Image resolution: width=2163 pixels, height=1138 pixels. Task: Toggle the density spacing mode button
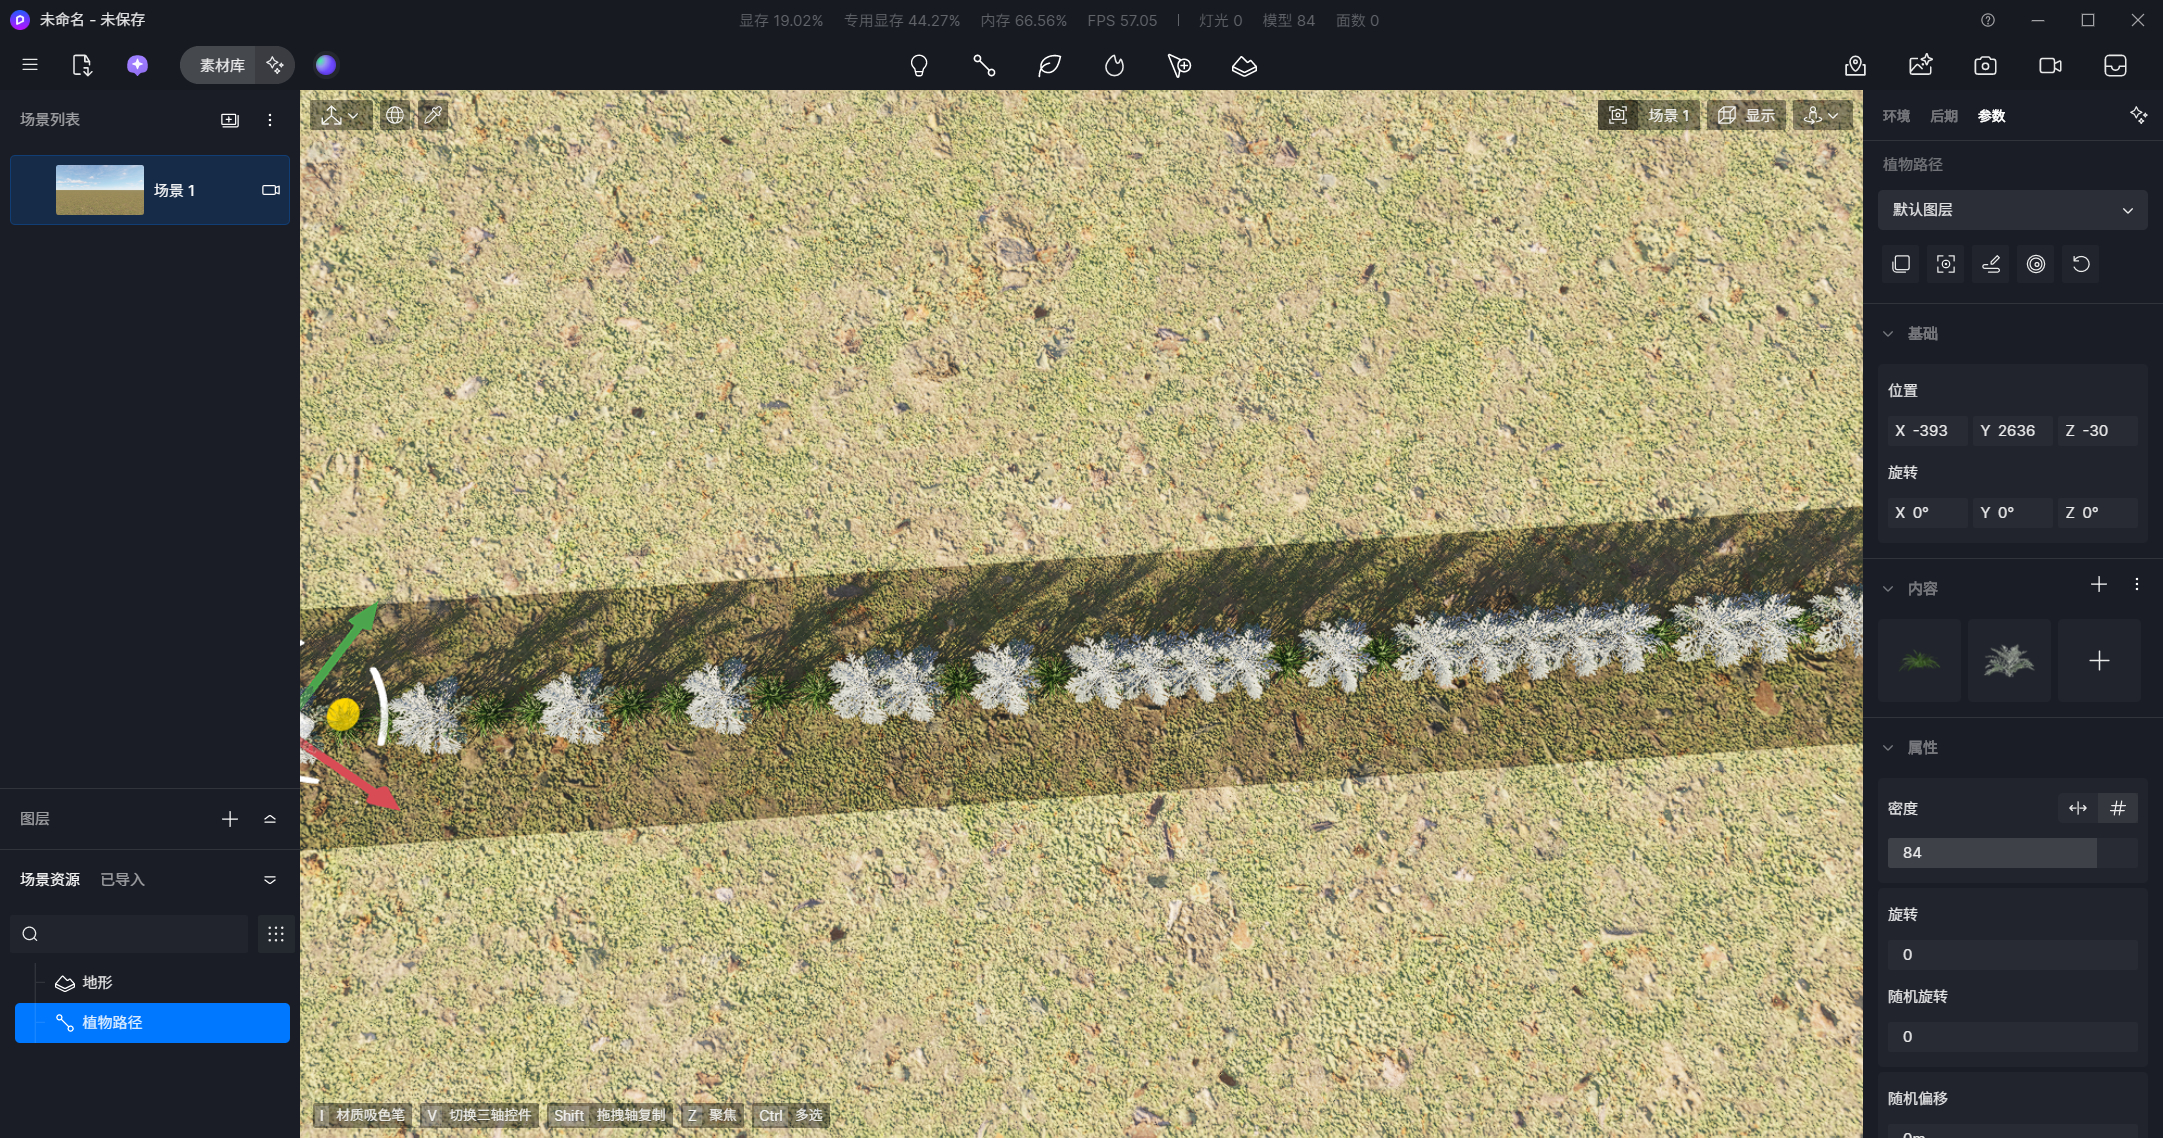[x=2077, y=808]
